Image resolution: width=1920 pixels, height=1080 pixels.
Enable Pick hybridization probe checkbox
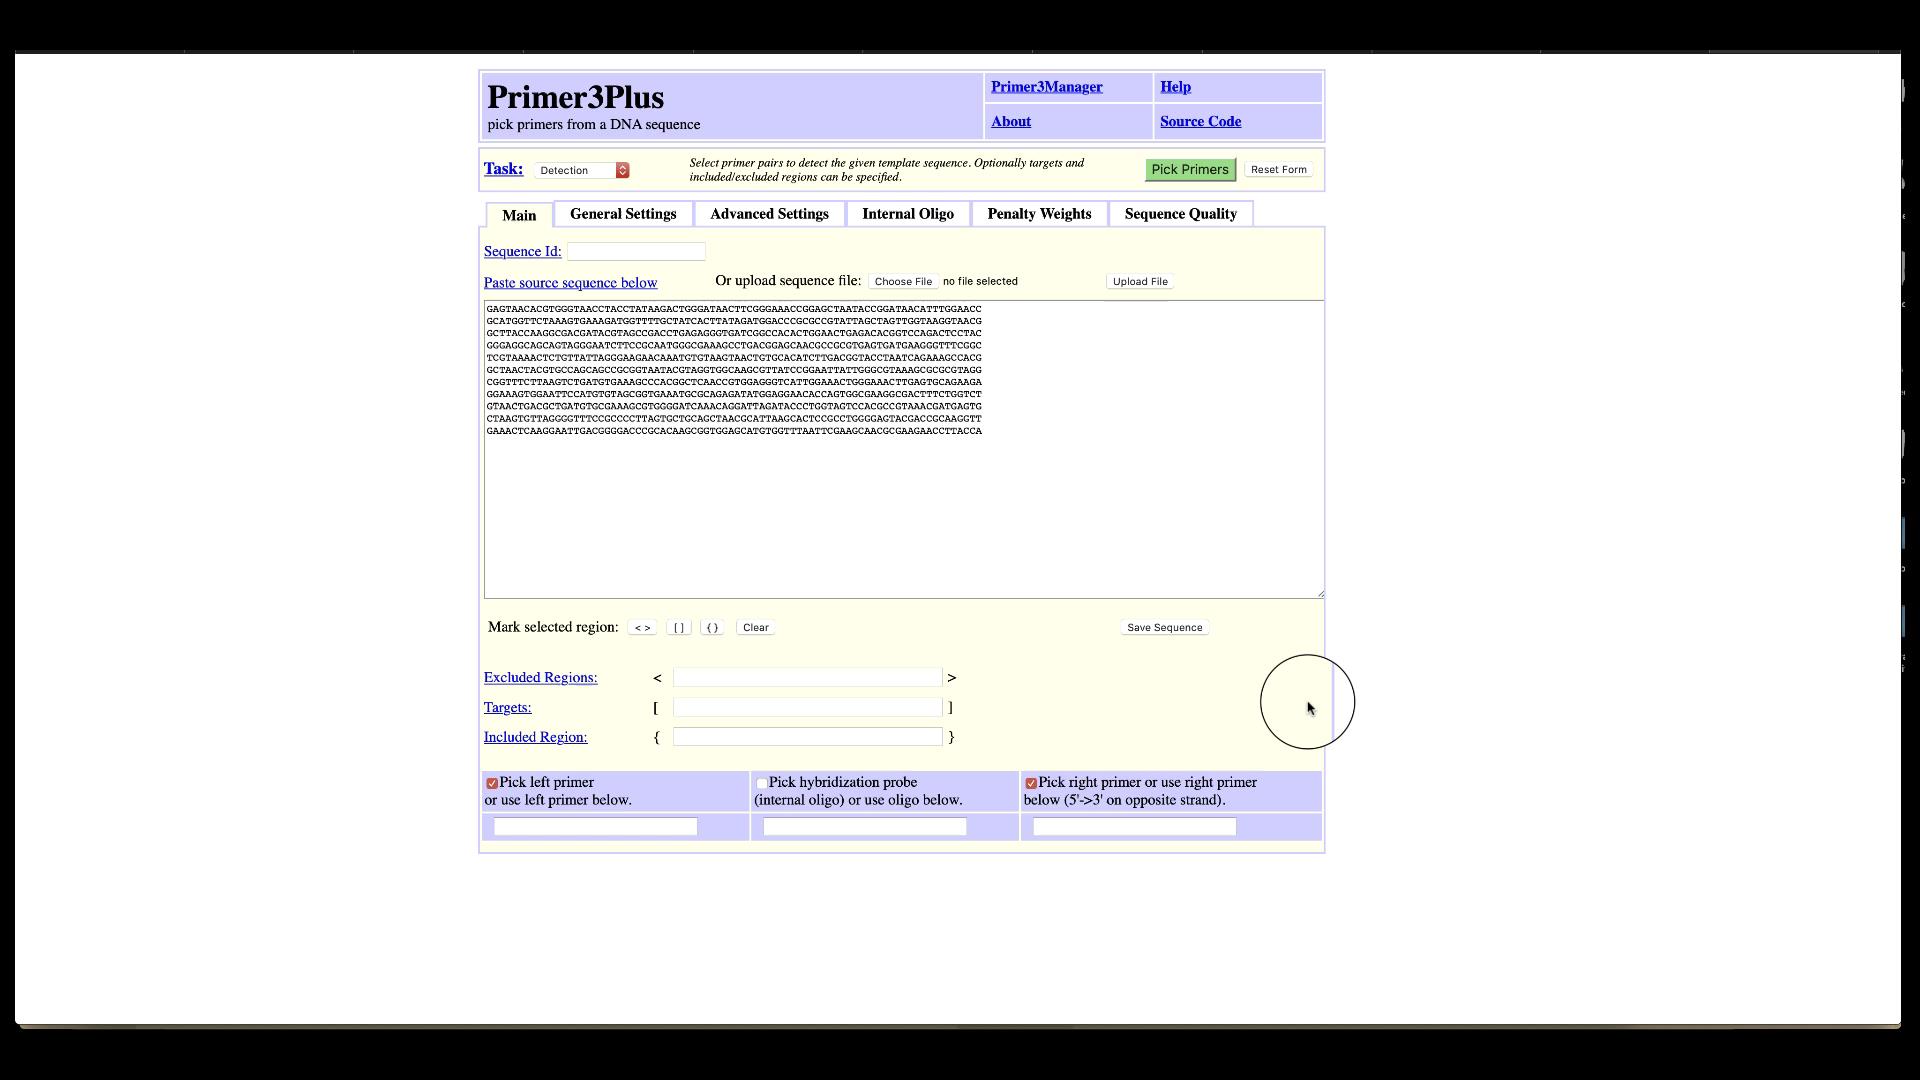point(762,783)
